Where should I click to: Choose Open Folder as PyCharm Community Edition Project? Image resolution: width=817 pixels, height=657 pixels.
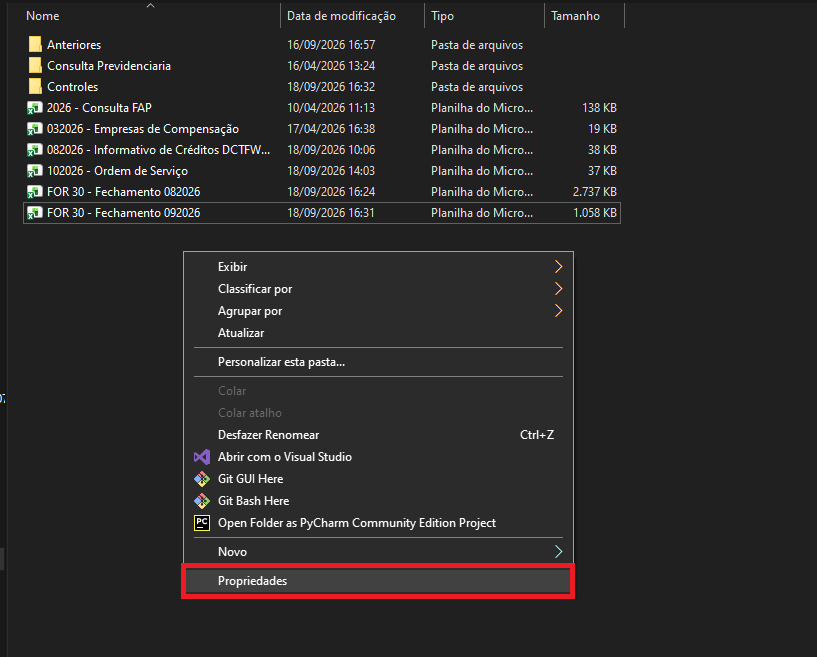[378, 523]
